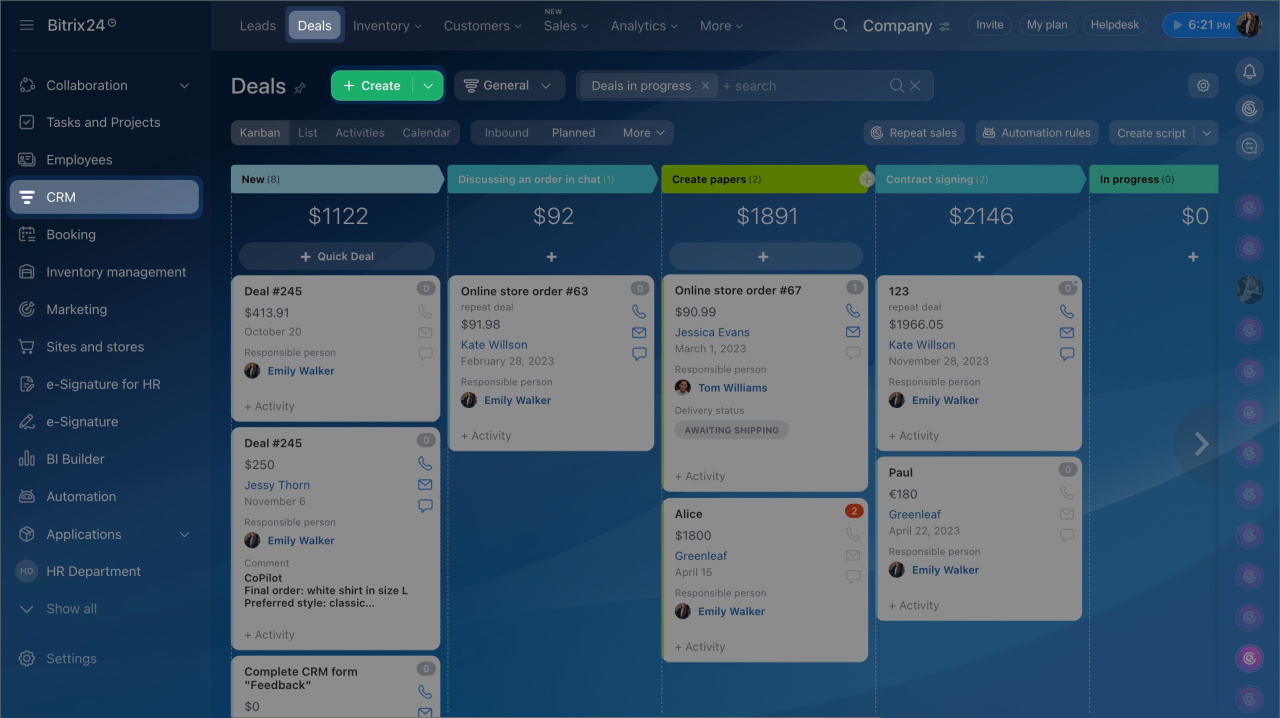Click the search magnifier in the top bar
Screen dimensions: 1280x718
(x=840, y=26)
